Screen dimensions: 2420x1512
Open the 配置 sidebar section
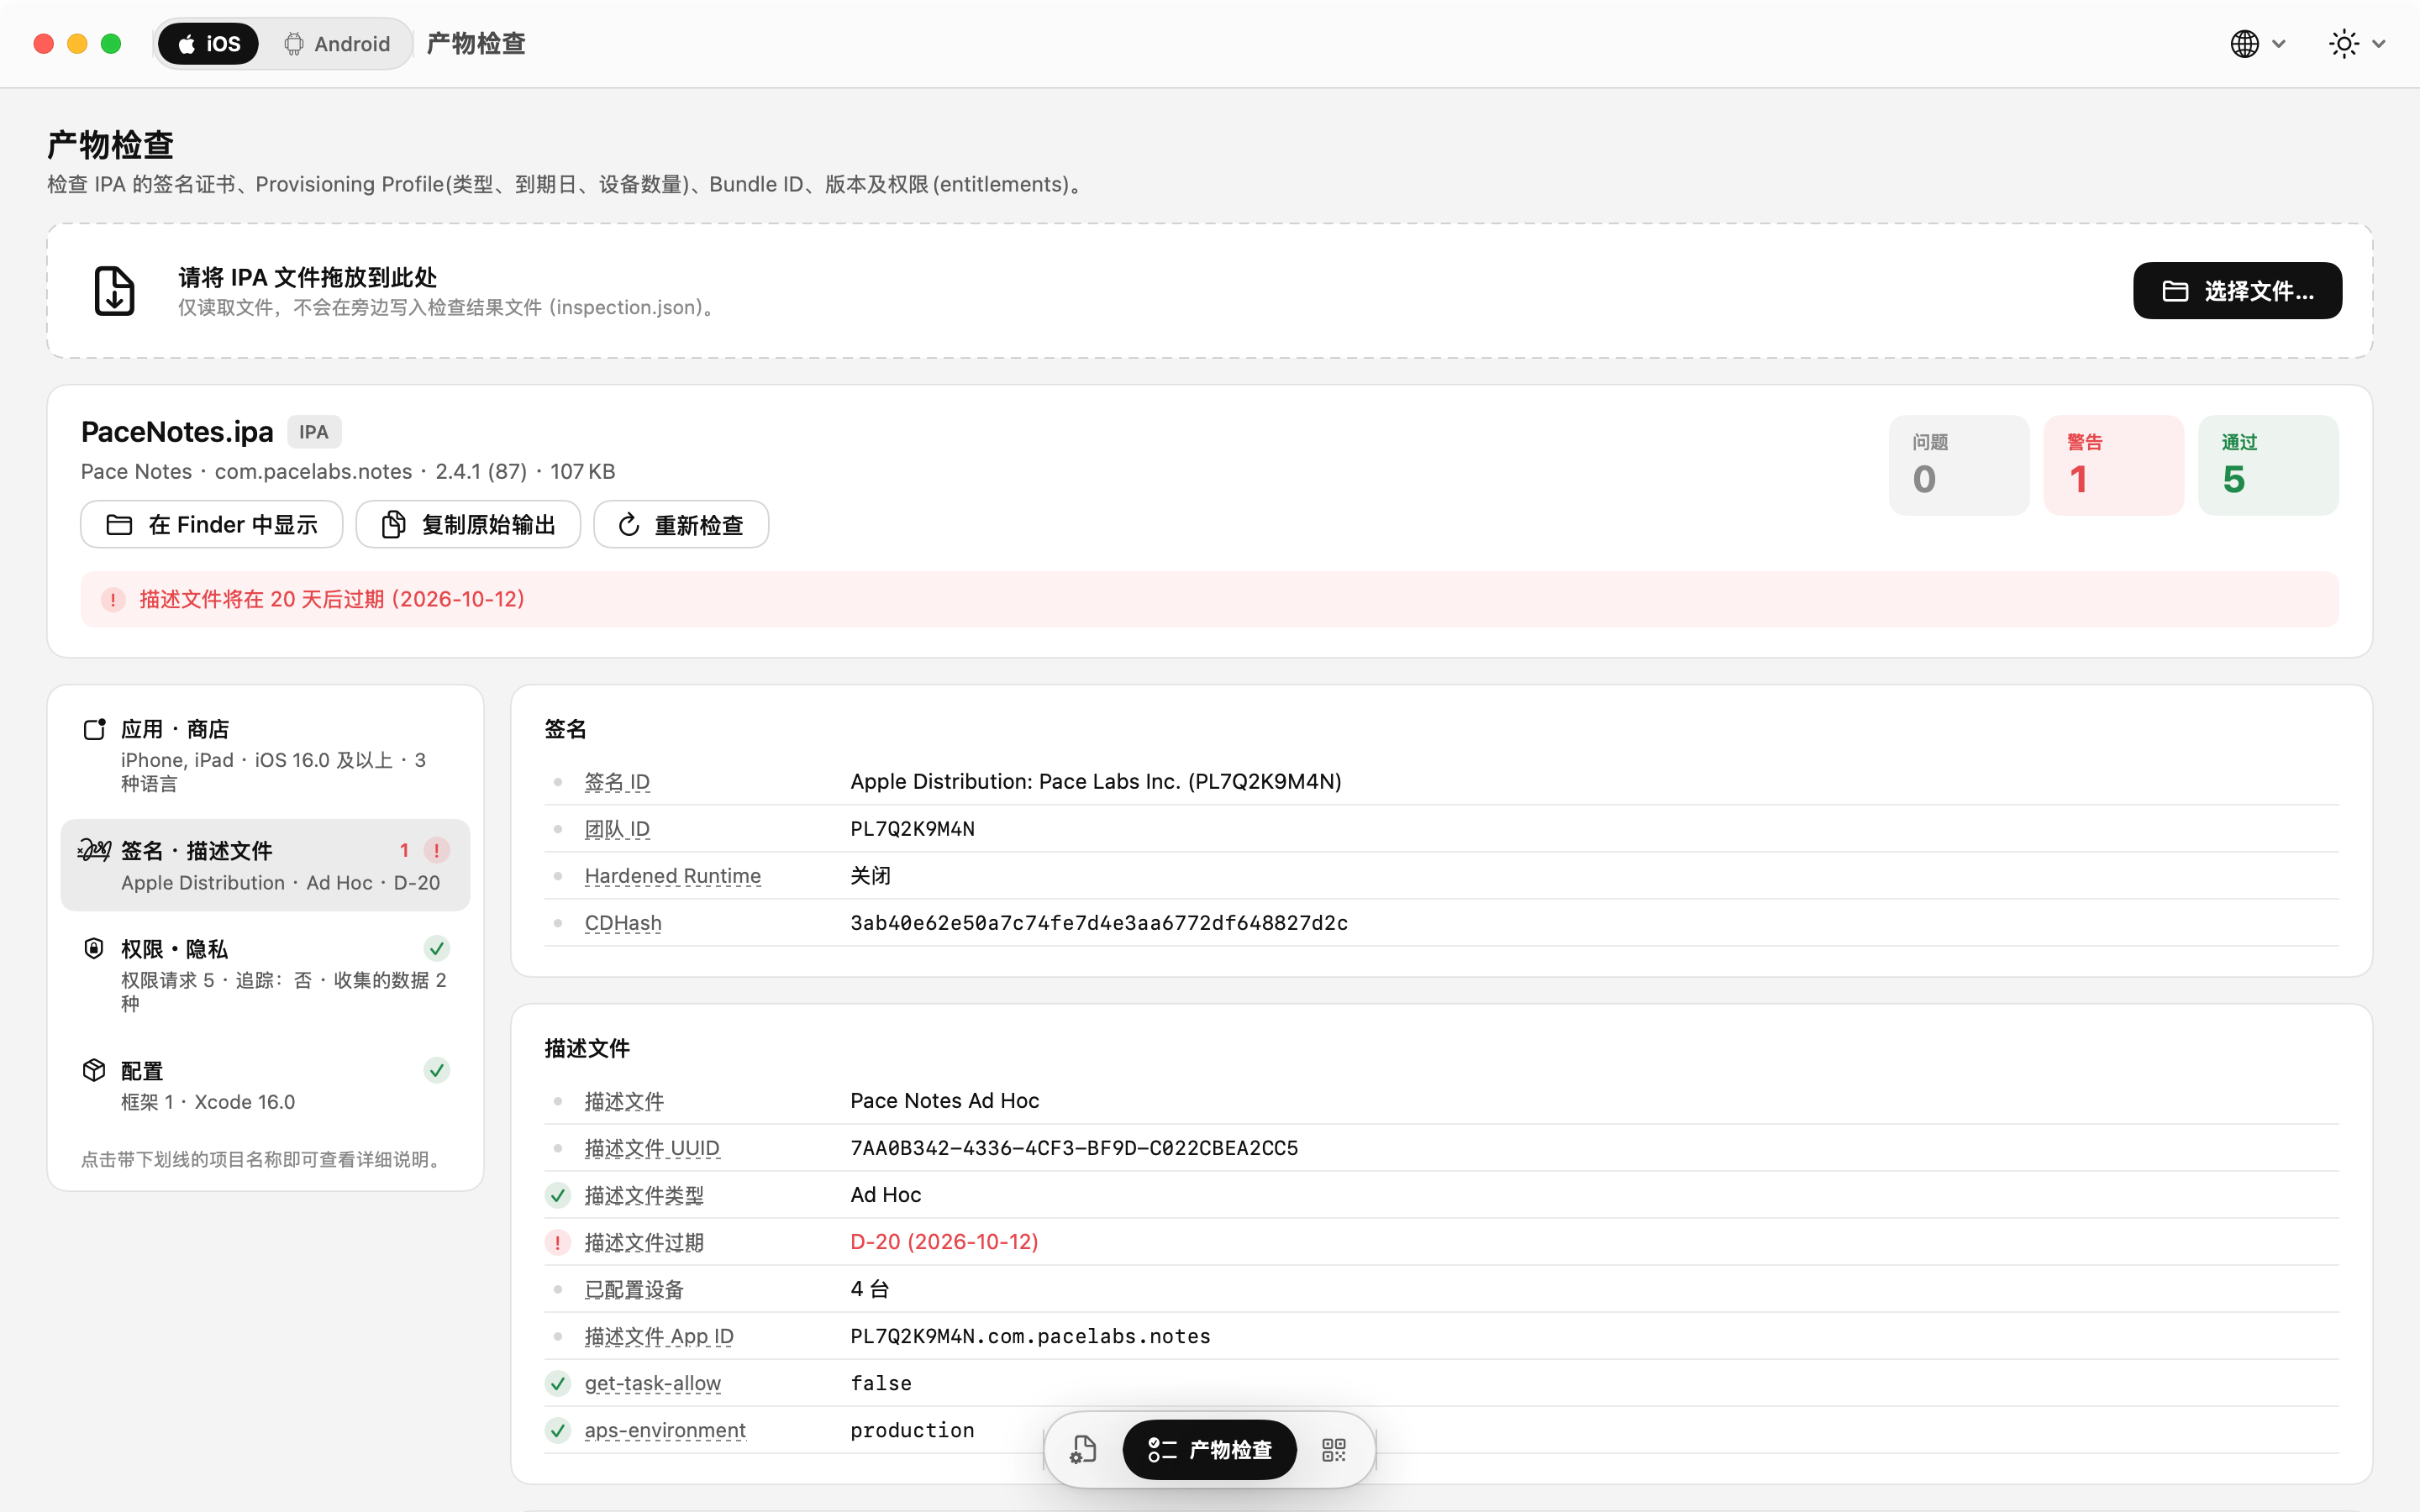click(x=265, y=1085)
